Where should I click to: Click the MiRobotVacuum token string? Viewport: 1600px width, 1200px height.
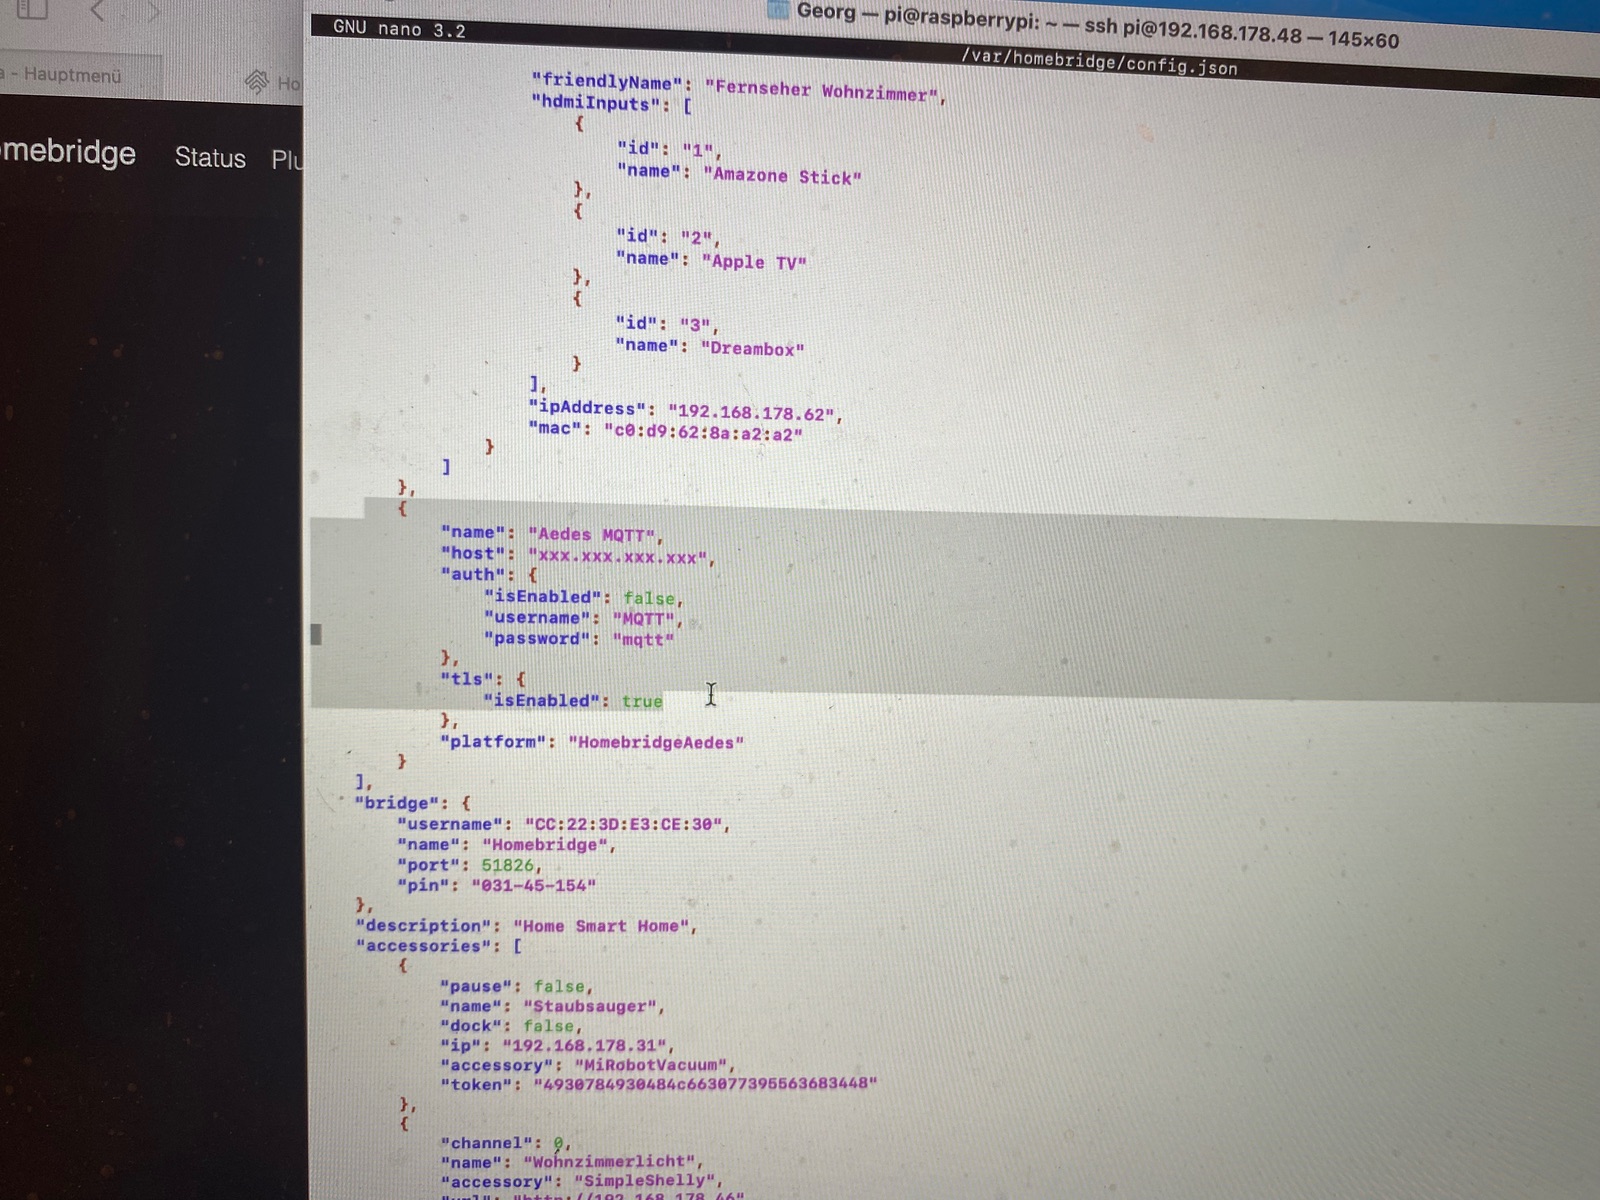coord(705,1083)
